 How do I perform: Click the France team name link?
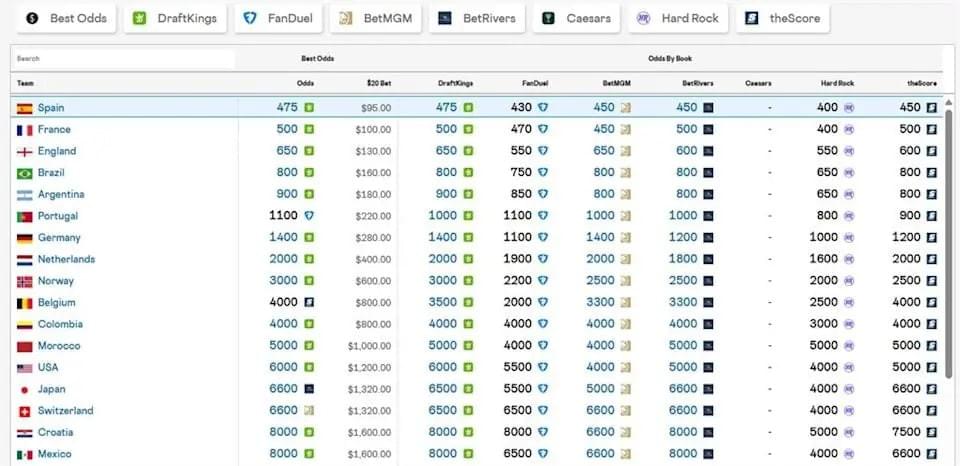(x=54, y=130)
